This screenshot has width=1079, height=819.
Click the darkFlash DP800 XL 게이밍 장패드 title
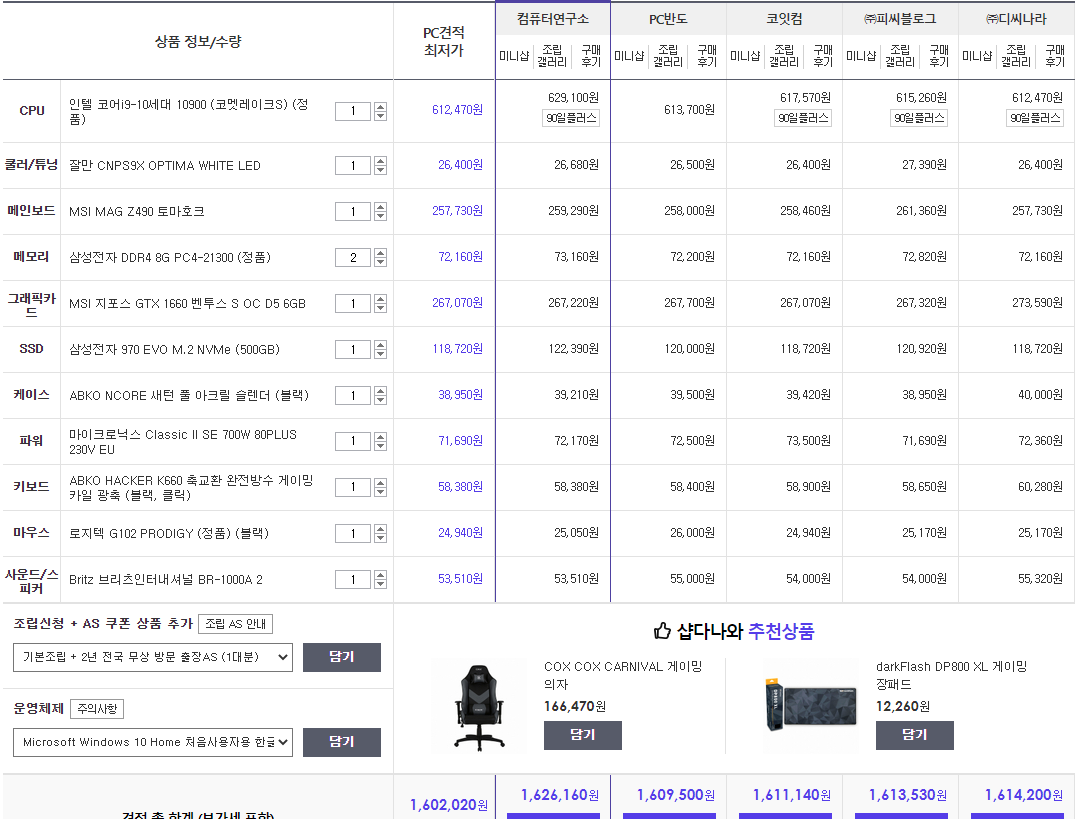[x=951, y=675]
